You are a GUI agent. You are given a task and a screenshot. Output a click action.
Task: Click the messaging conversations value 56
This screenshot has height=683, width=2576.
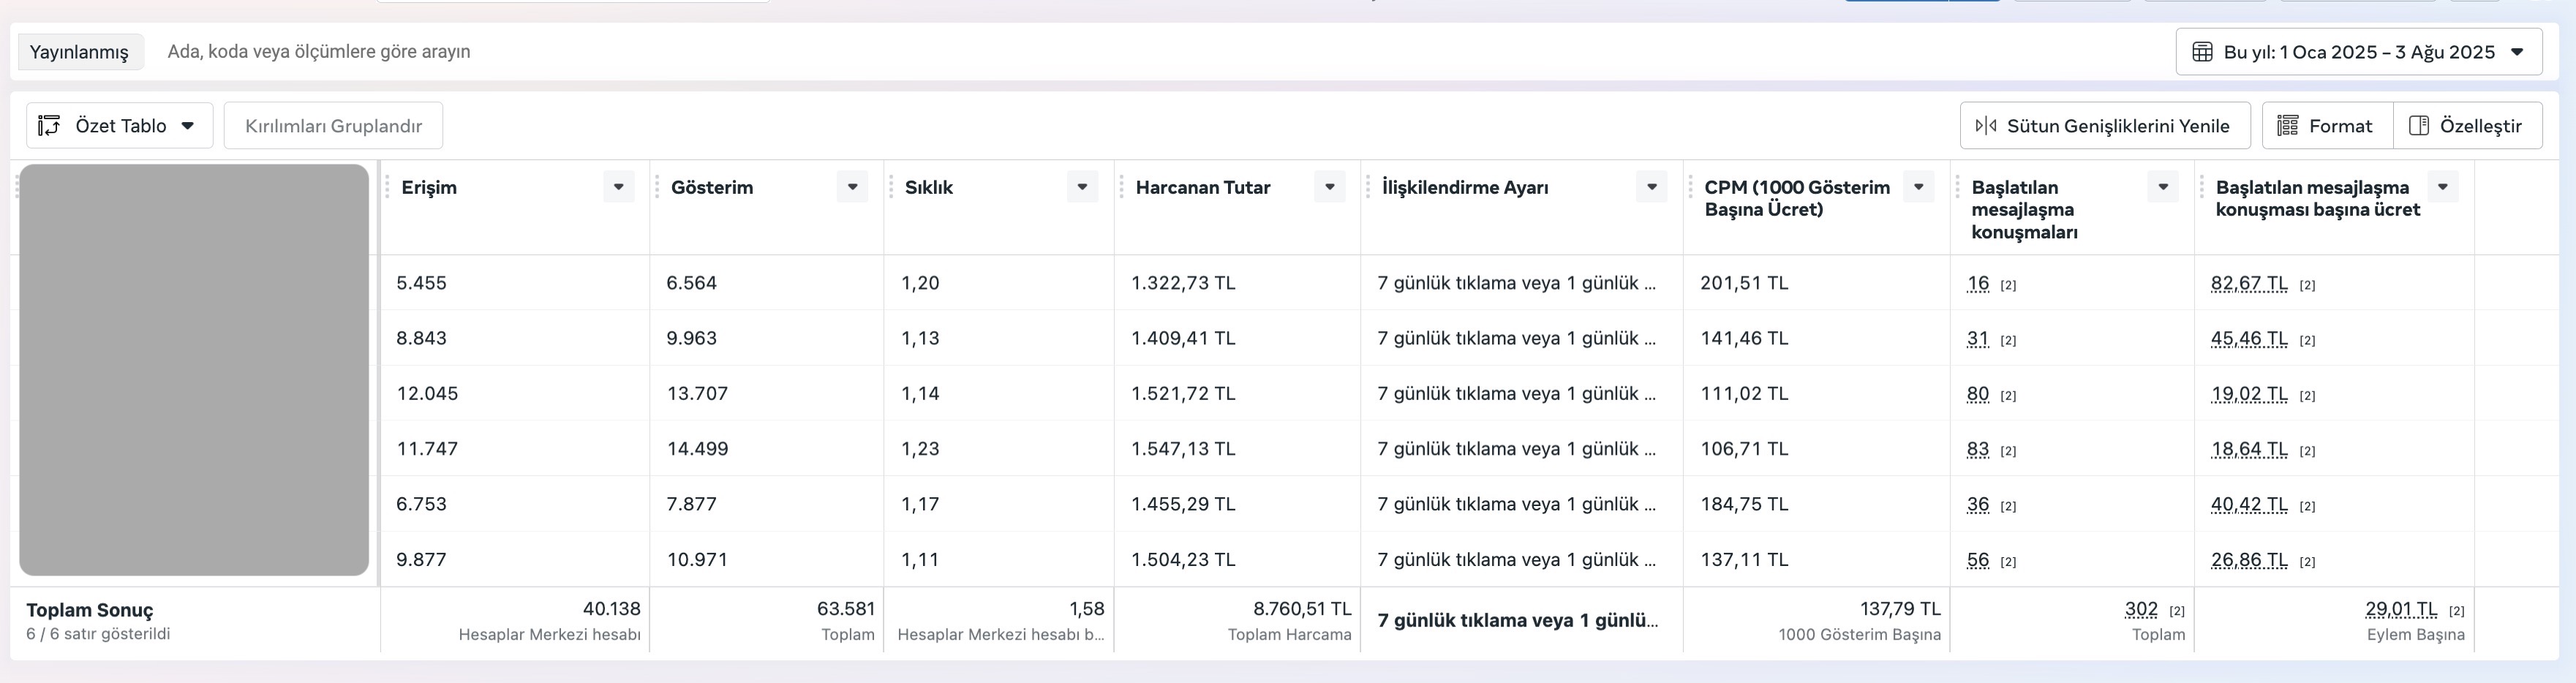pos(1977,560)
